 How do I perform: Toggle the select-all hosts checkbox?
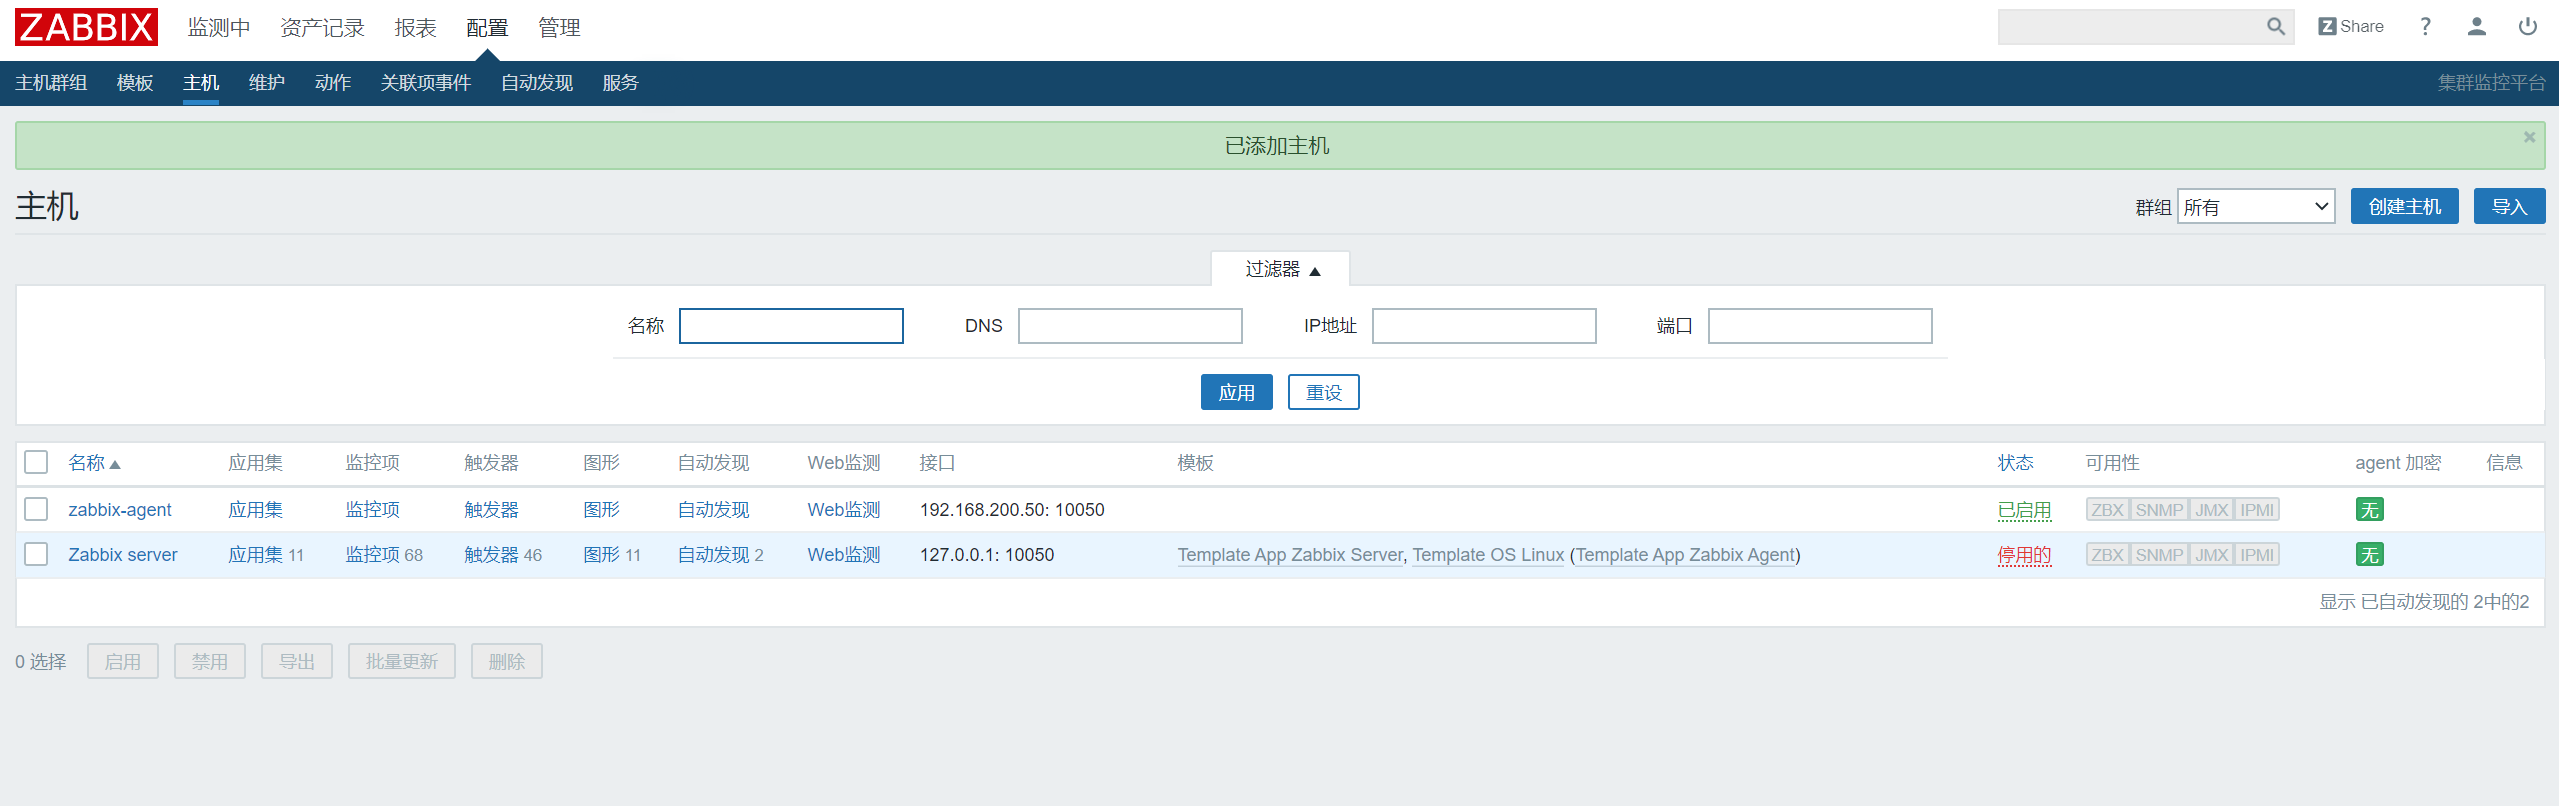tap(37, 462)
